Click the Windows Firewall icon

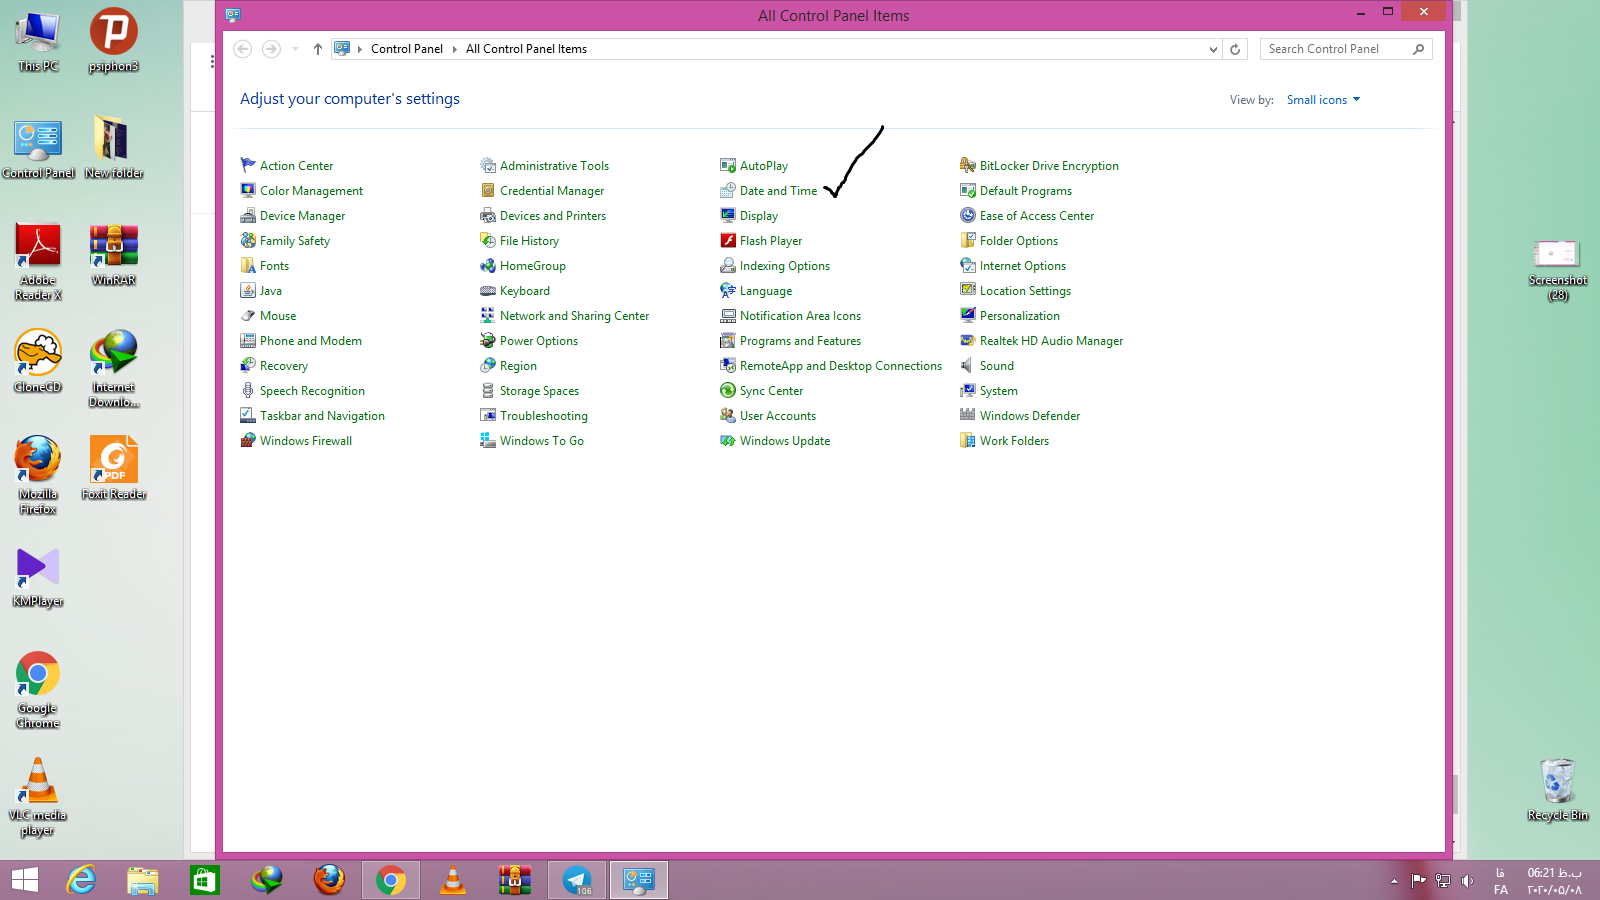coord(248,440)
